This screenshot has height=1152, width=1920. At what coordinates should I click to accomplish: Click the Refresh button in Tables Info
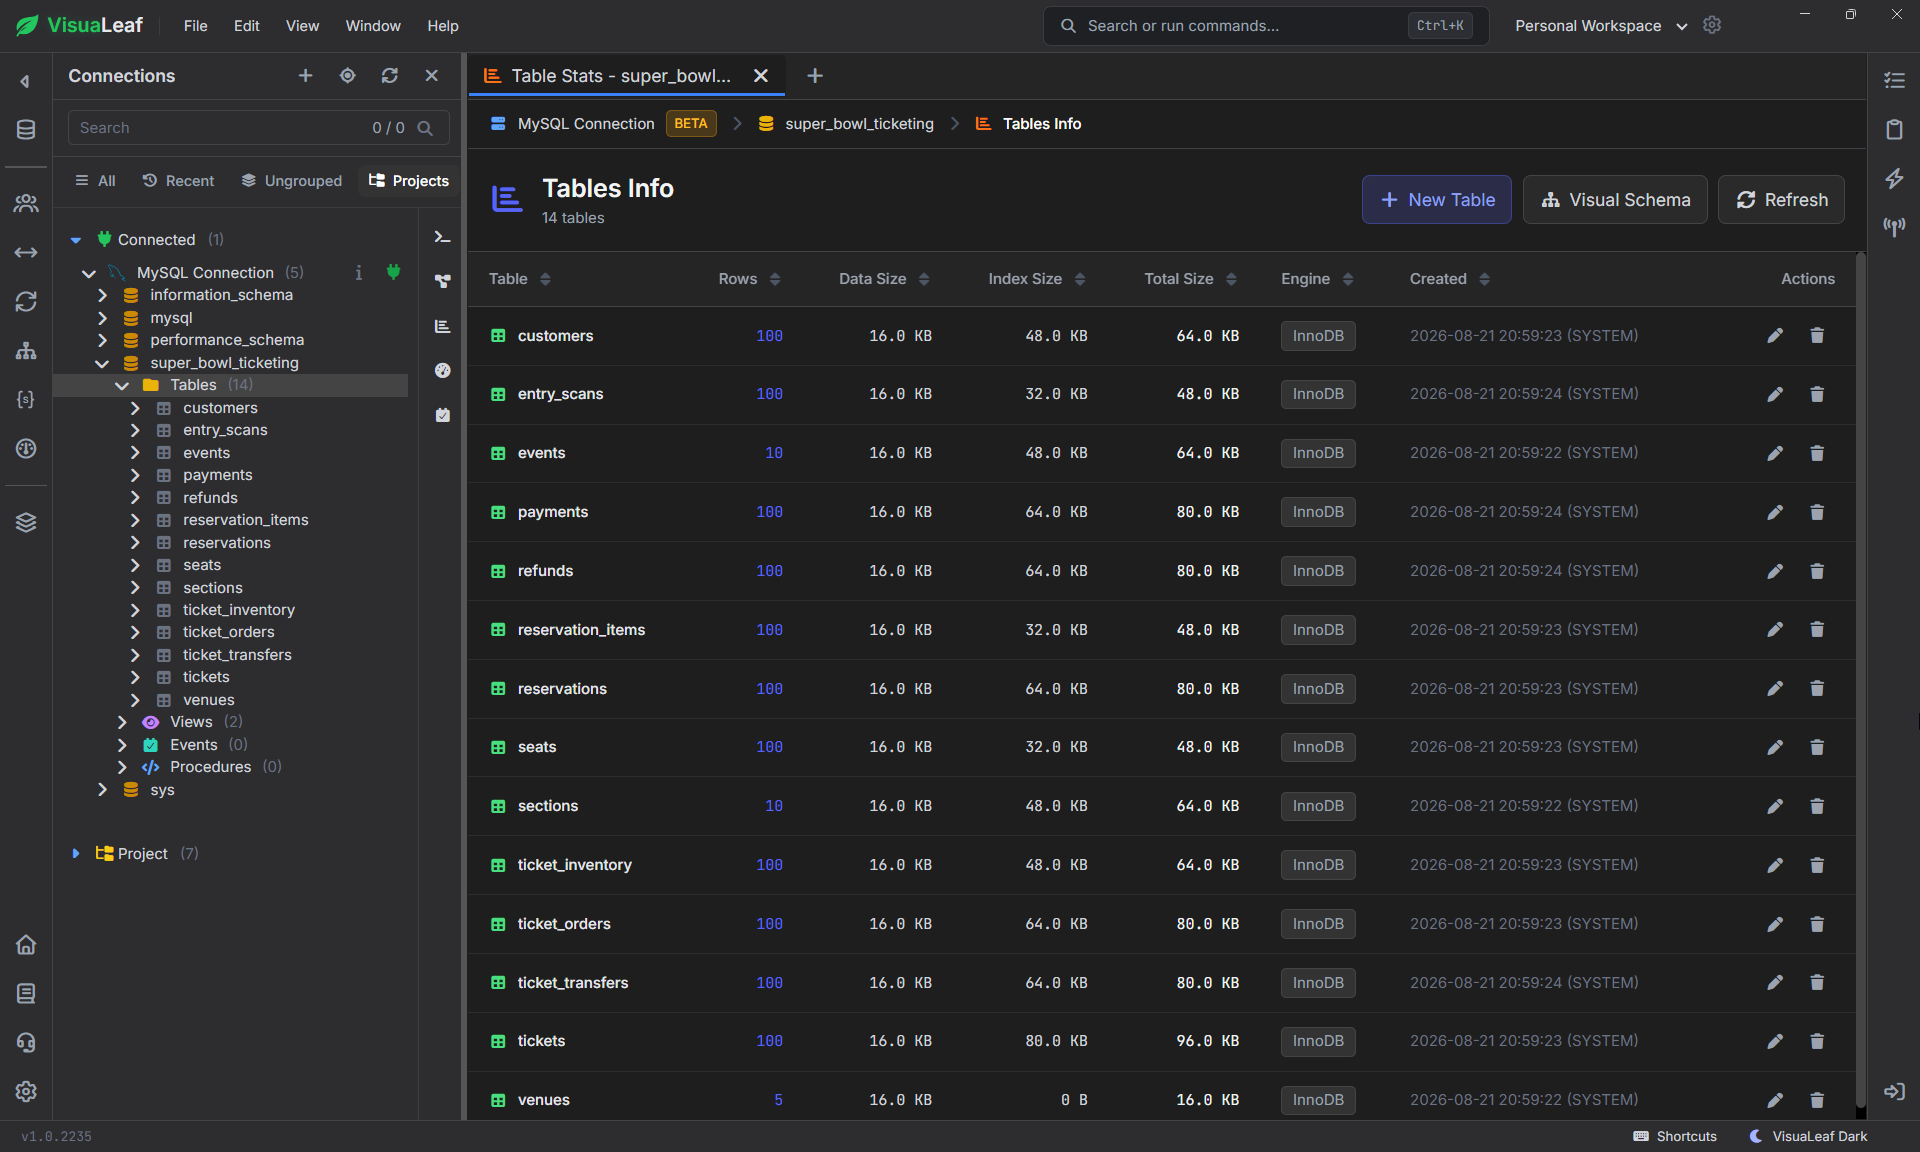tap(1781, 200)
